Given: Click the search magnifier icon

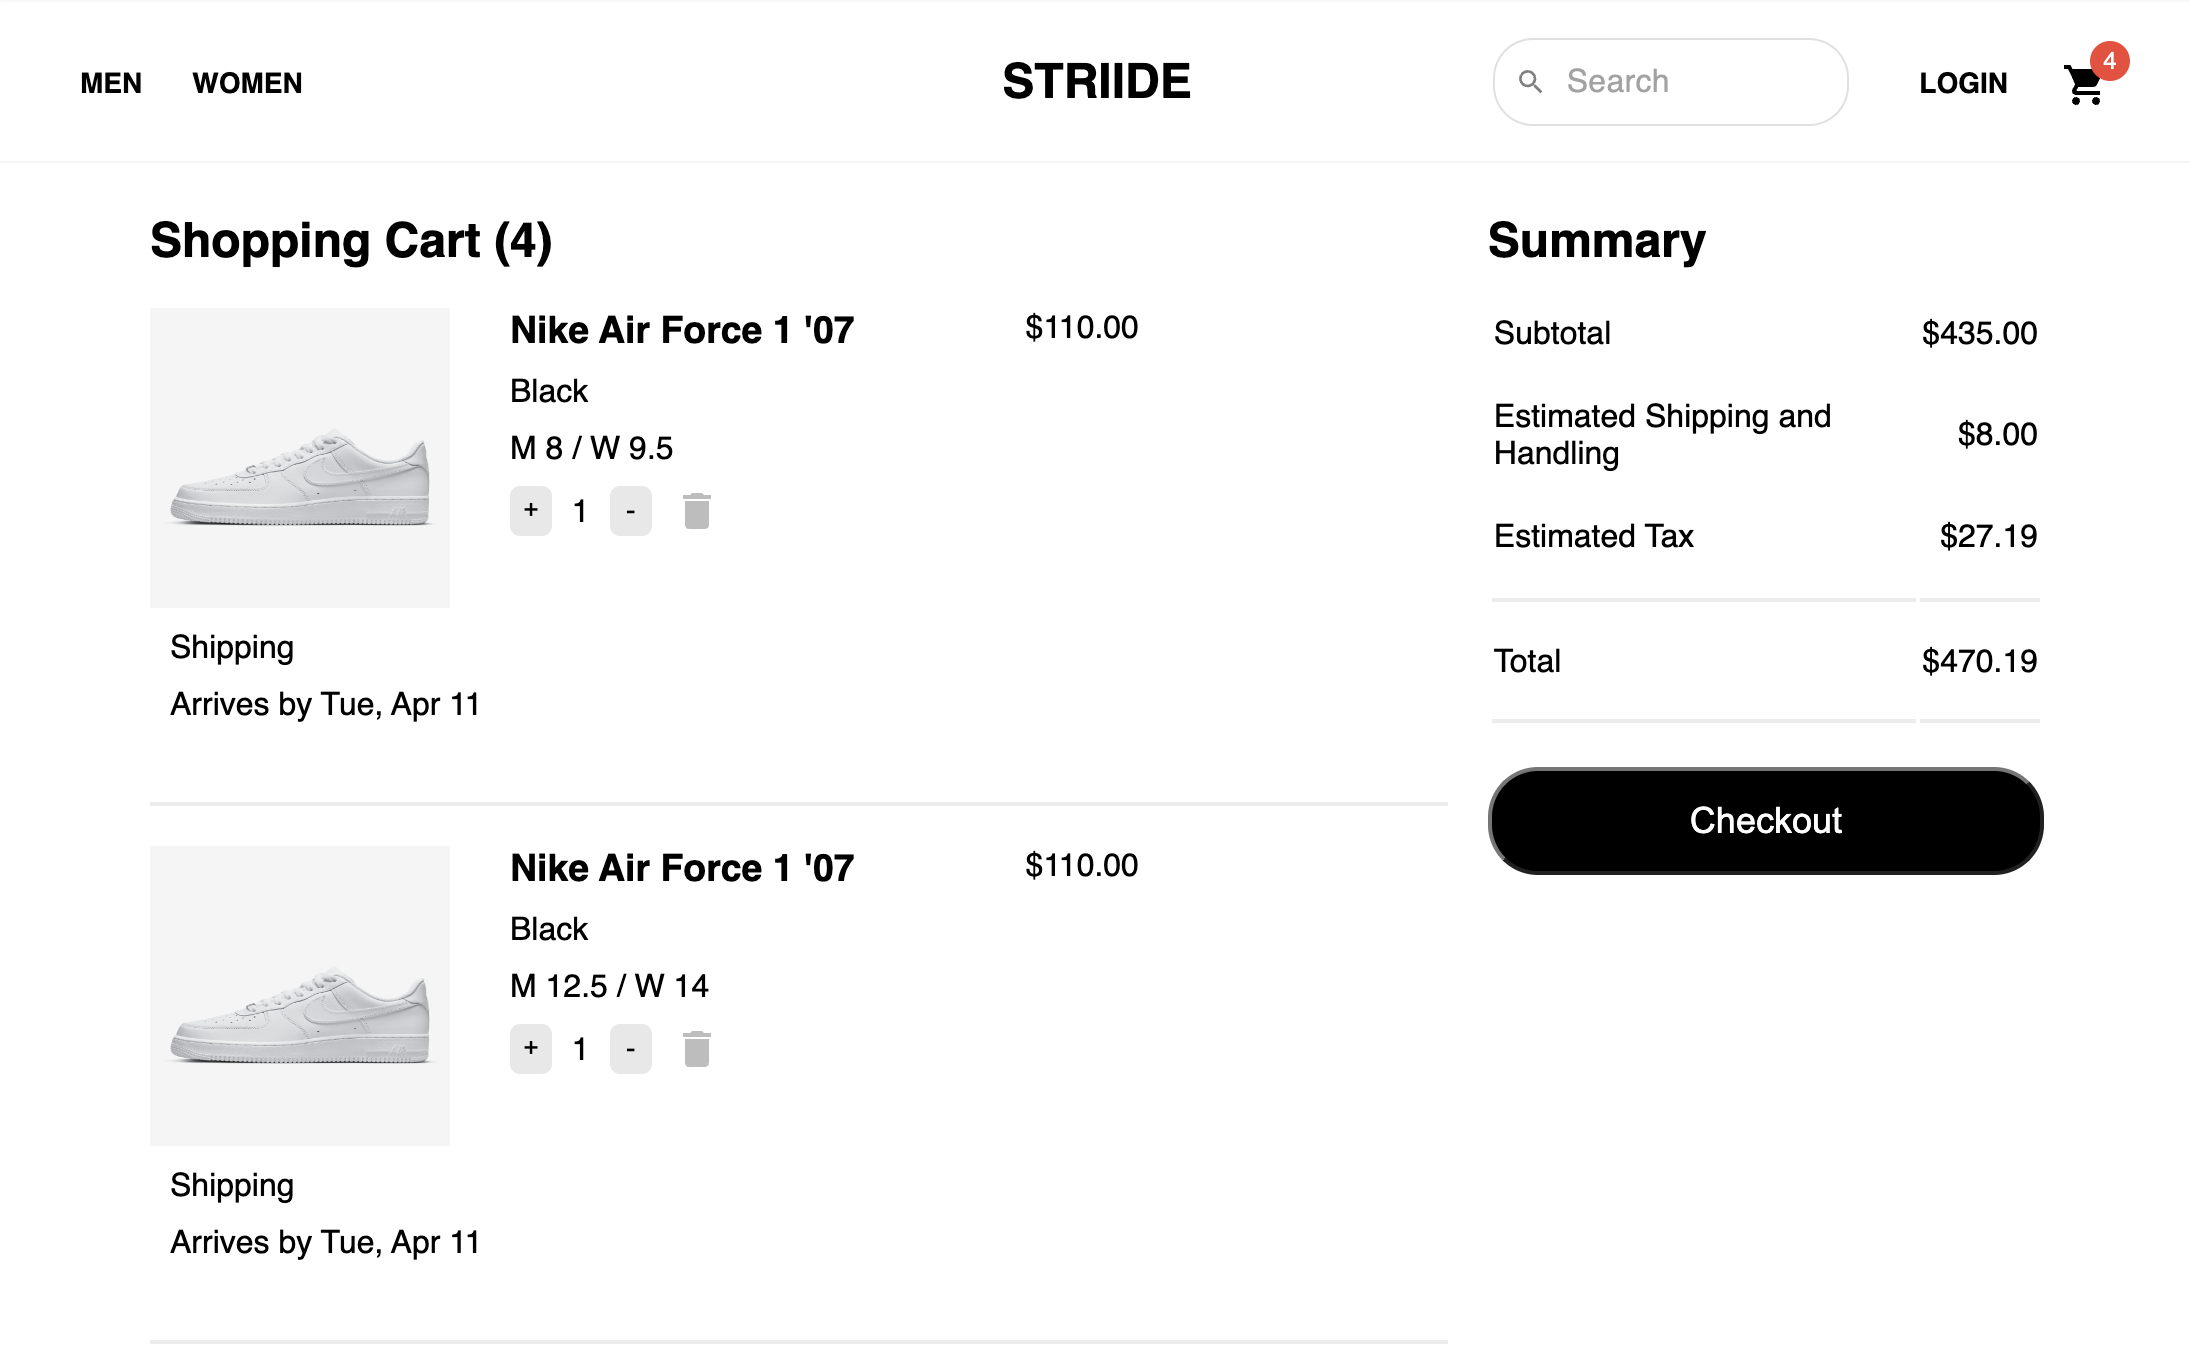Looking at the screenshot, I should [1530, 82].
